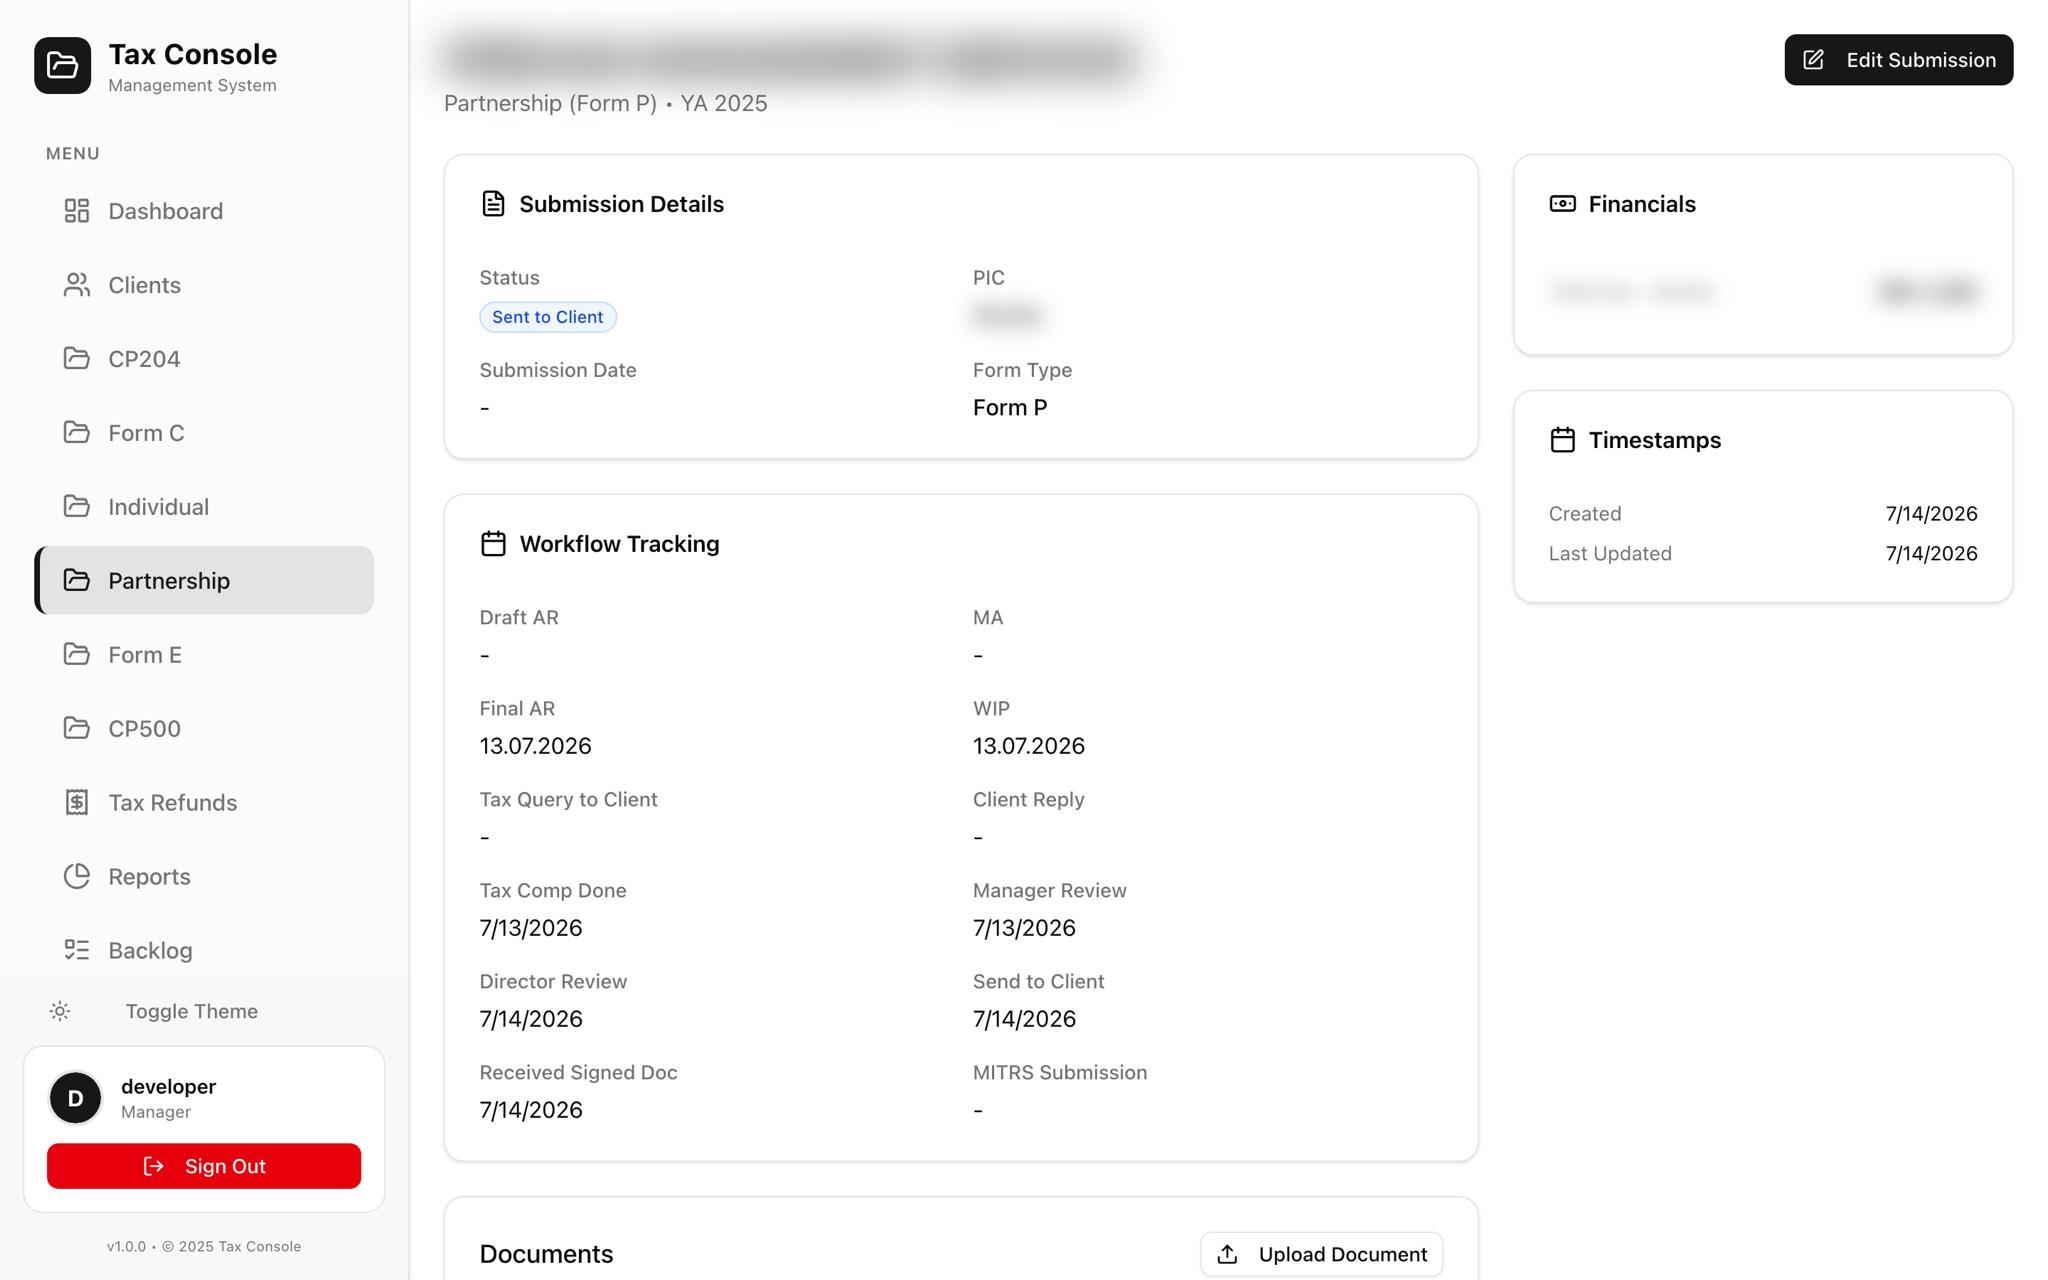The width and height of the screenshot is (2048, 1280).
Task: Select the Partnership menu item
Action: 204,580
